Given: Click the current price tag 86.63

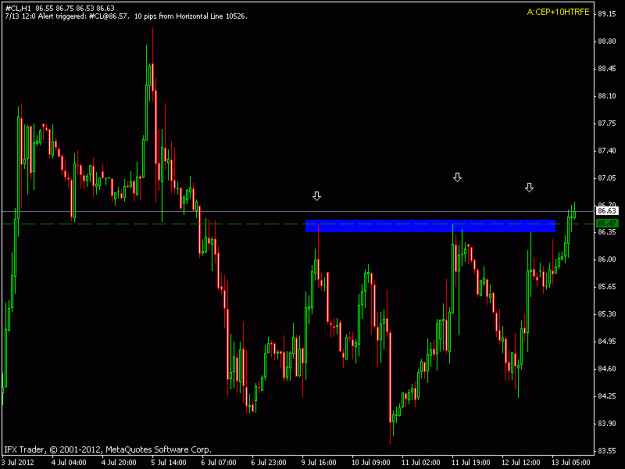Looking at the screenshot, I should (607, 211).
